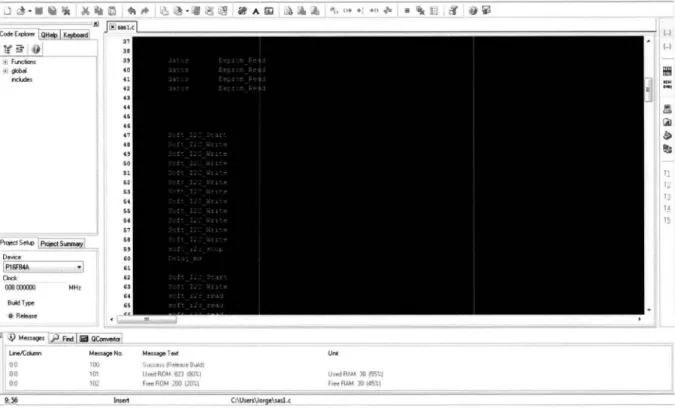This screenshot has height=408, width=675.
Task: Click the Delay_ms code on line 60
Action: (x=185, y=259)
